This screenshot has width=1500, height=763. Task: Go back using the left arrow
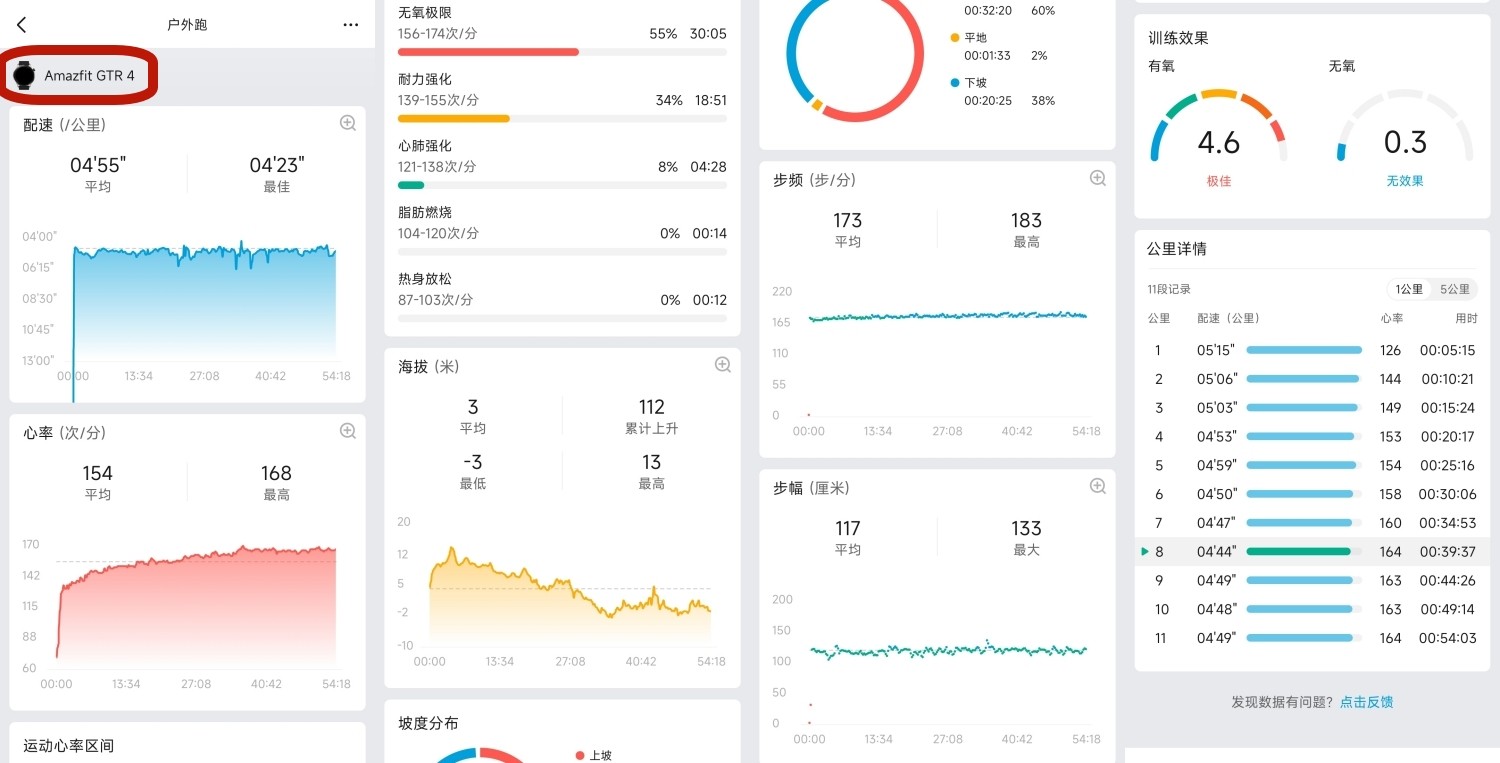(x=22, y=25)
